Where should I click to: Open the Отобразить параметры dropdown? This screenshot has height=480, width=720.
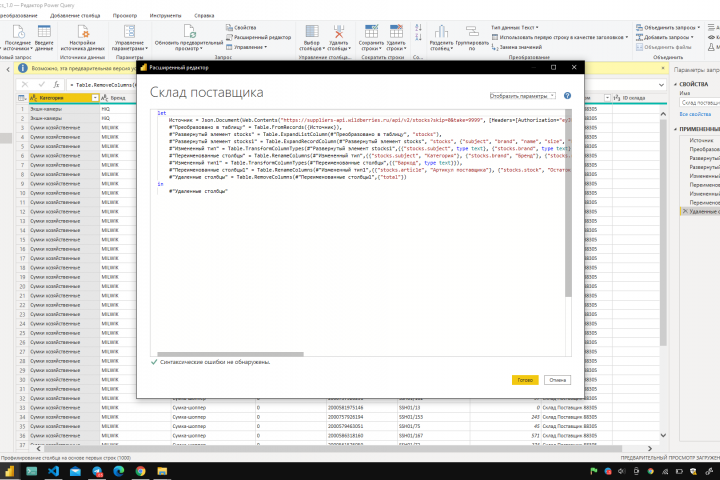pyautogui.click(x=523, y=96)
